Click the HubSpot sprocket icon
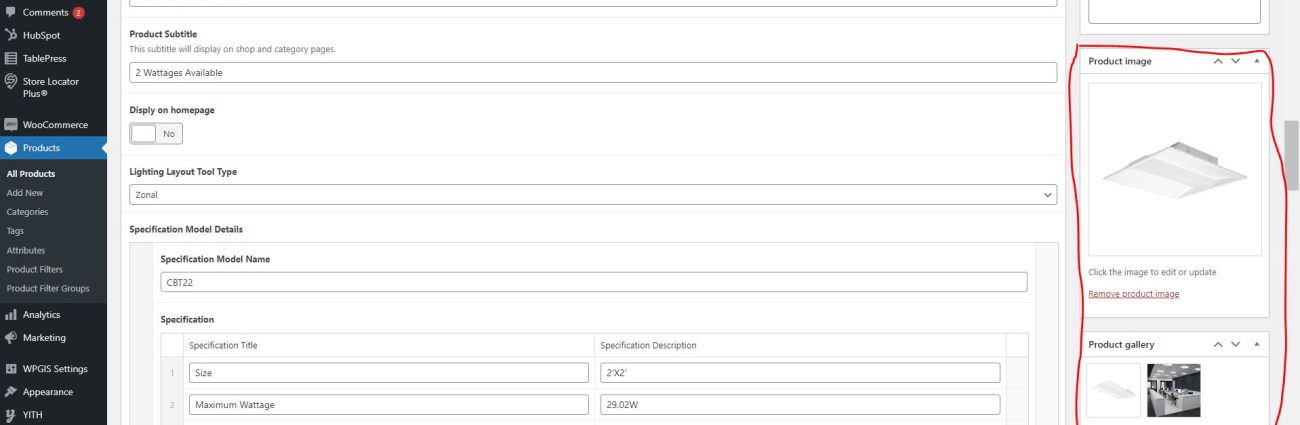This screenshot has height=425, width=1300. tap(11, 35)
